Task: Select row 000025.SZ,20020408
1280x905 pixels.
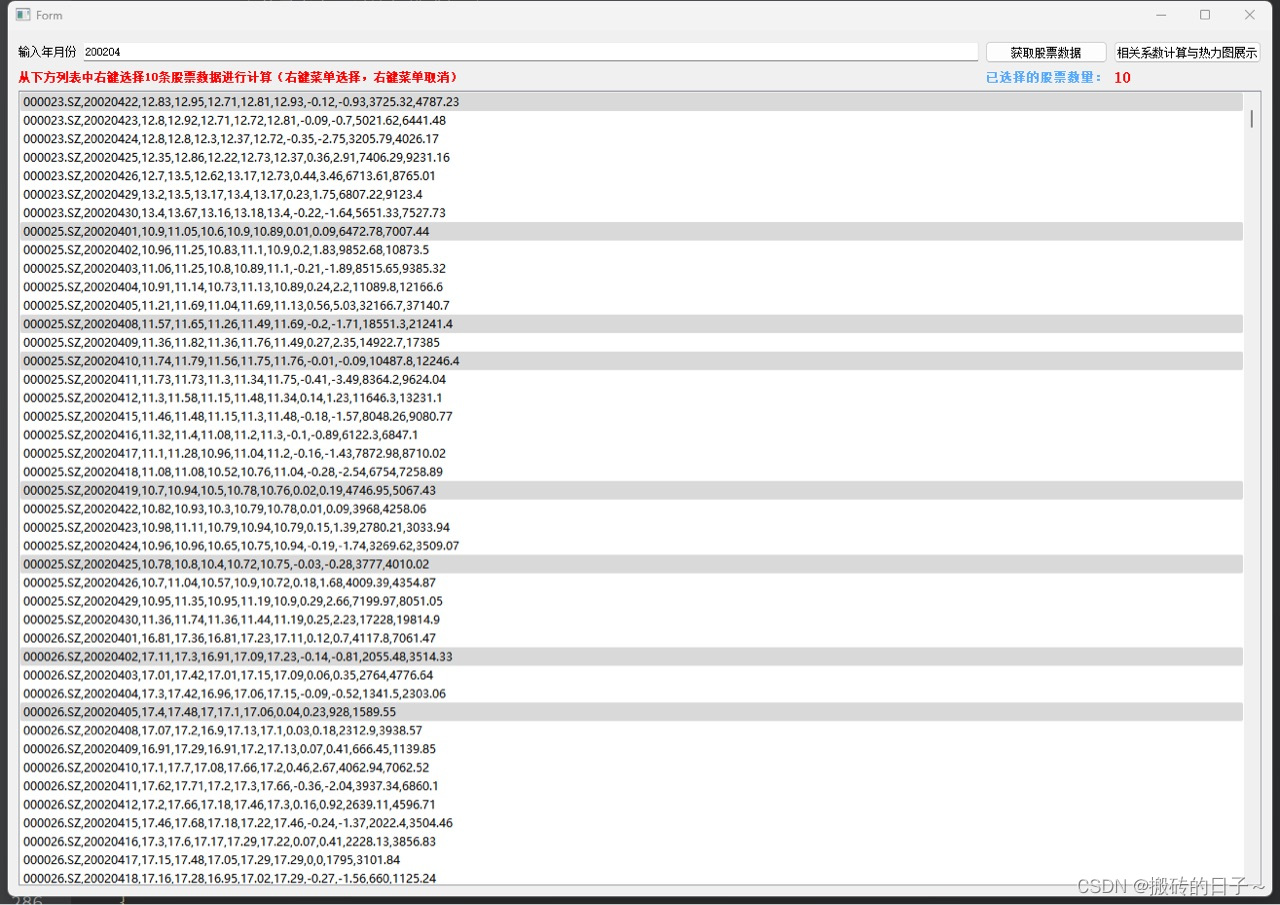Action: click(631, 324)
